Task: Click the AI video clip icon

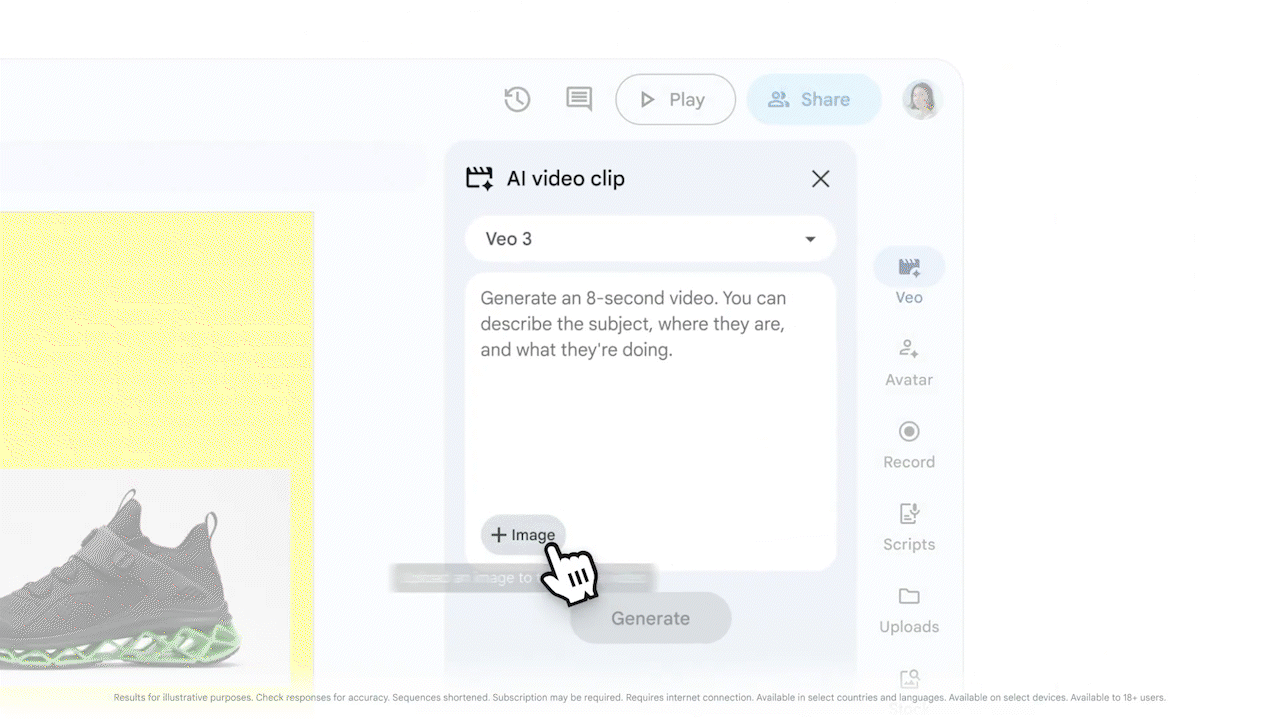Action: pos(480,179)
